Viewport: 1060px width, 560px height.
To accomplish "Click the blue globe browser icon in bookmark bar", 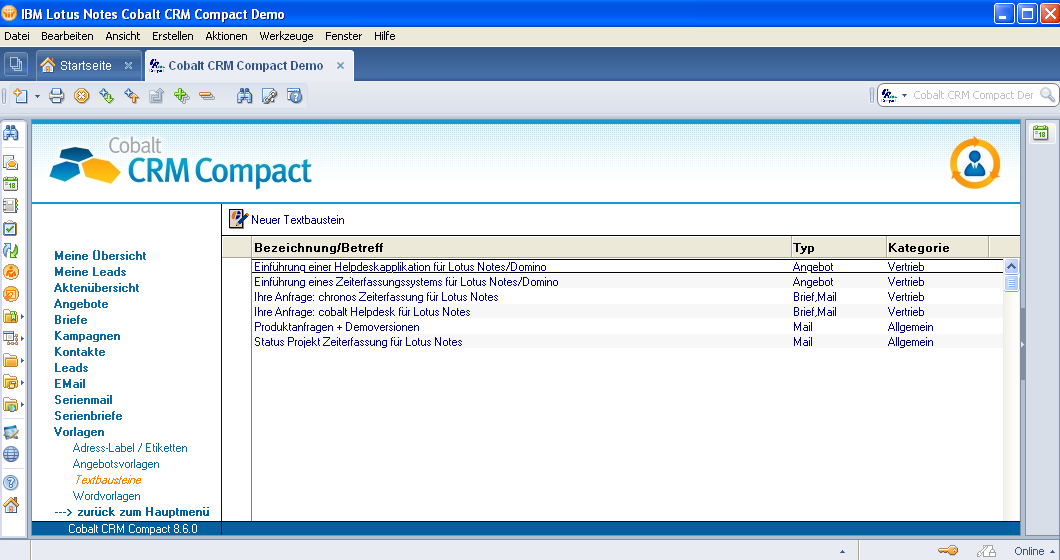I will (11, 454).
